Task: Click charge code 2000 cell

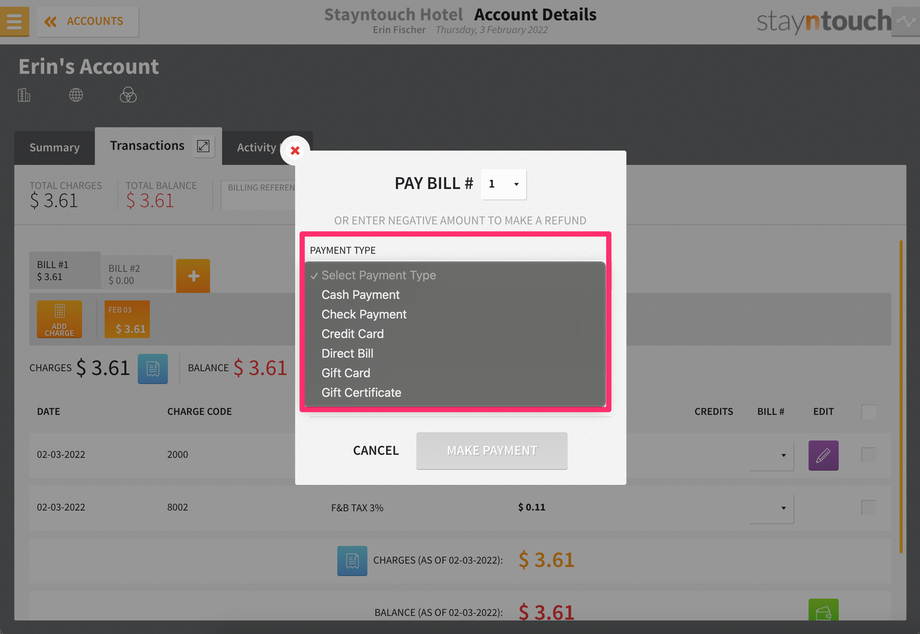Action: pos(178,455)
